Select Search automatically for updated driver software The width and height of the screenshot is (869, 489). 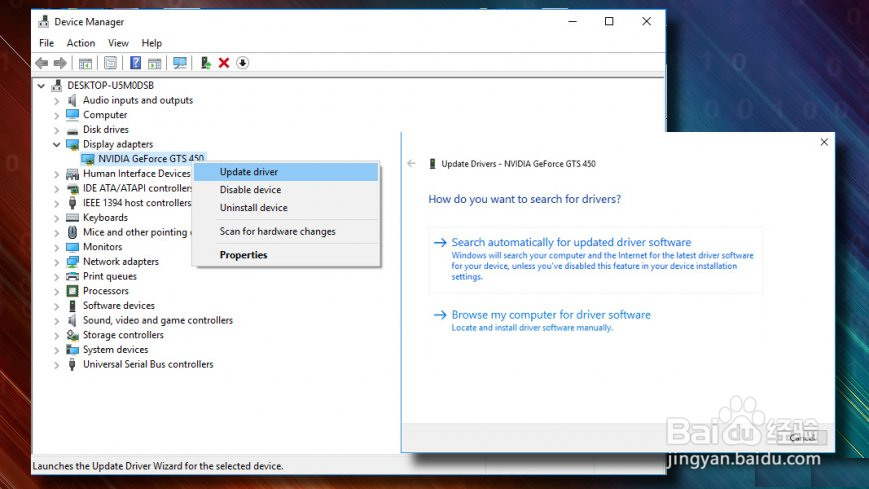click(595, 259)
